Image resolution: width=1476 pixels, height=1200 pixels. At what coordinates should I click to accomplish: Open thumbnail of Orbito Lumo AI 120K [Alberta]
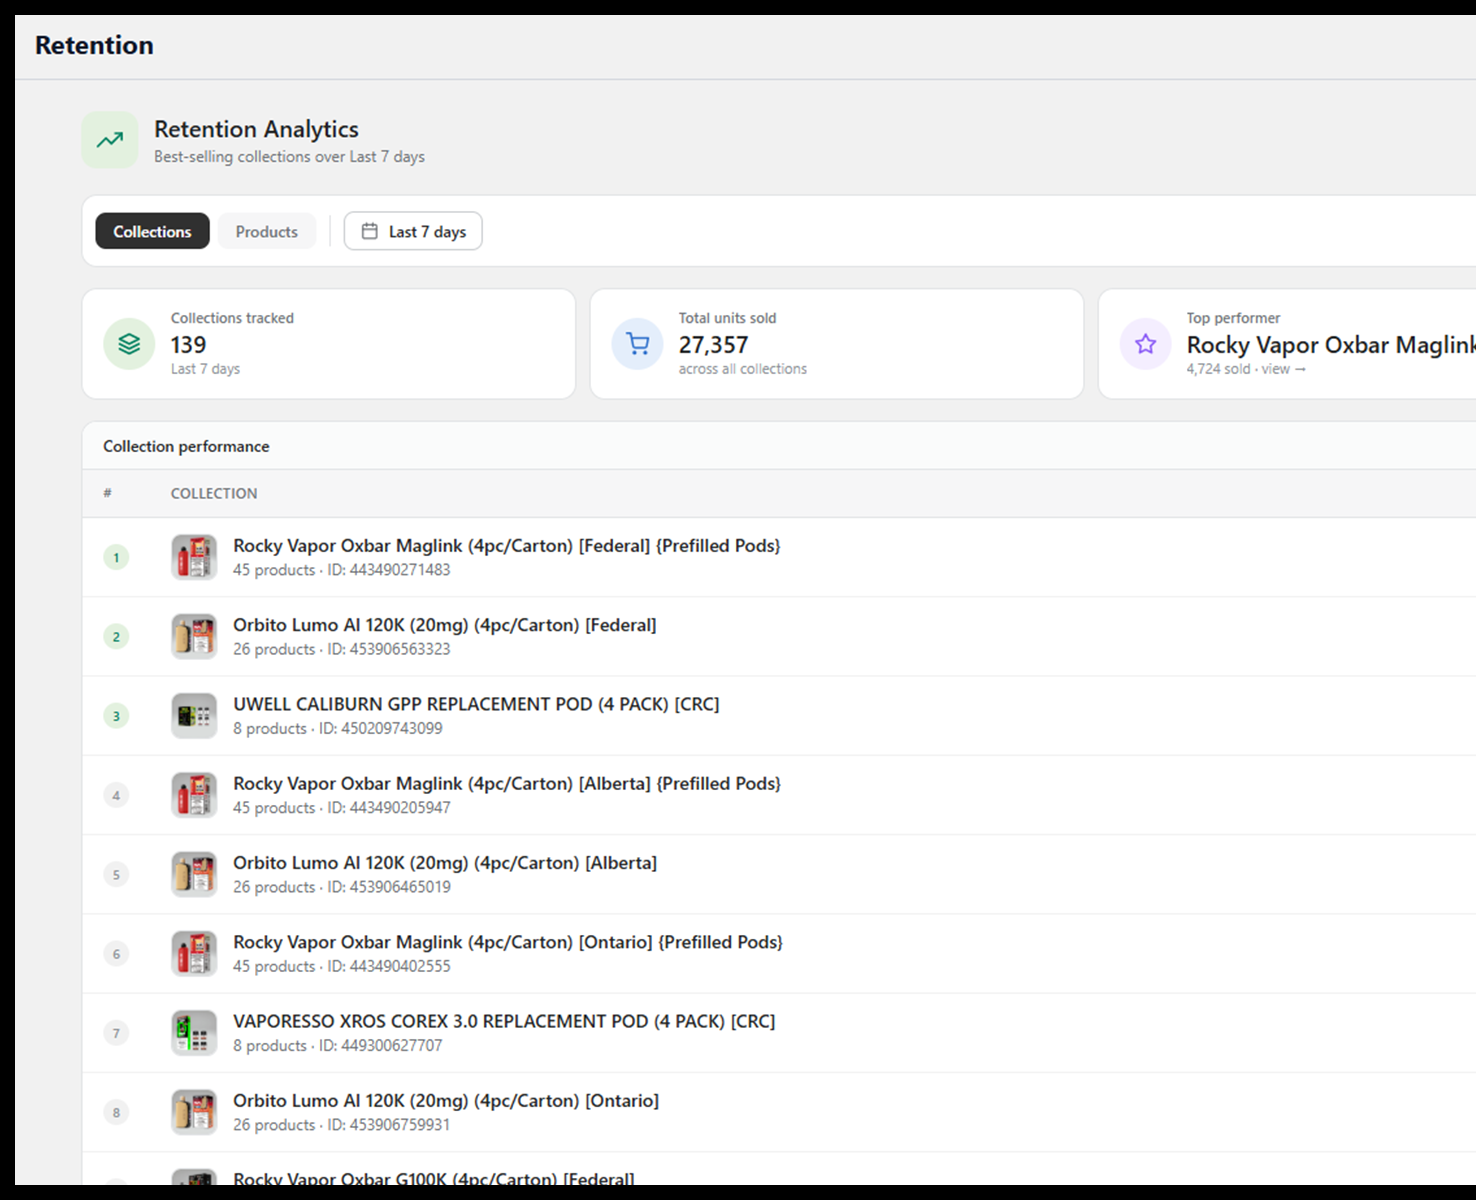click(194, 874)
